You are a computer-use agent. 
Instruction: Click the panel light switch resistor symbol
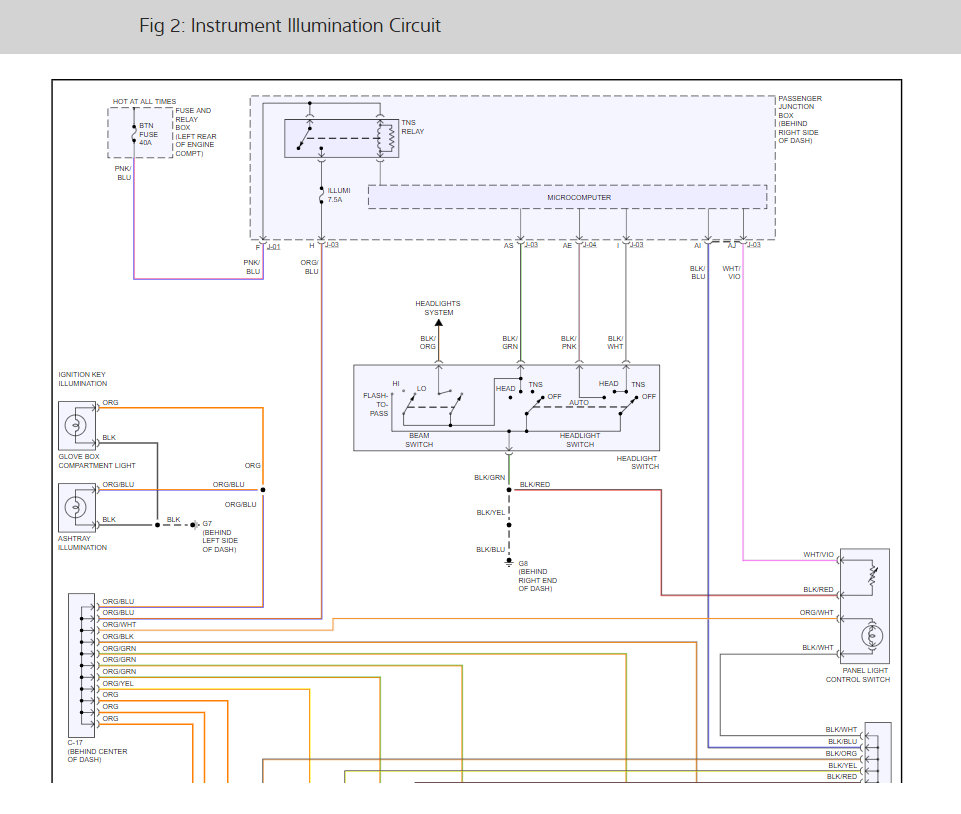[x=872, y=575]
